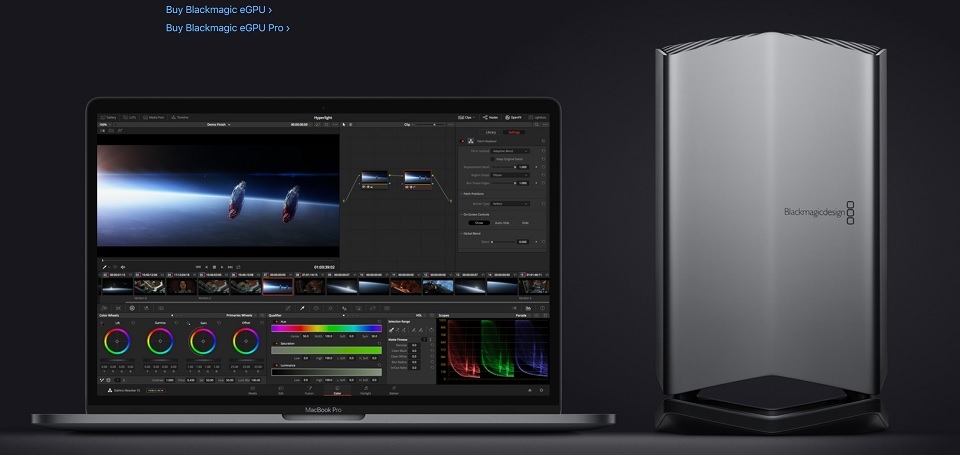Open the Curves palette icon
Viewport: 960px width, 455px height.
288,308
